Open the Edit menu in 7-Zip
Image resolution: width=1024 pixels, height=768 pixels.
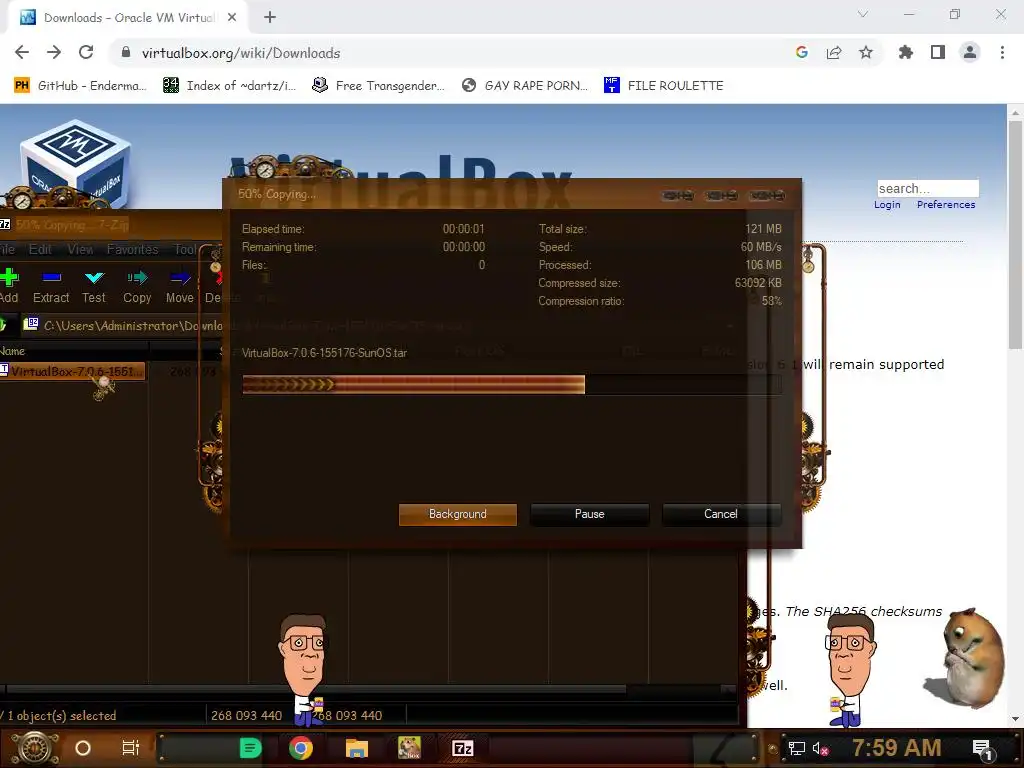tap(40, 249)
